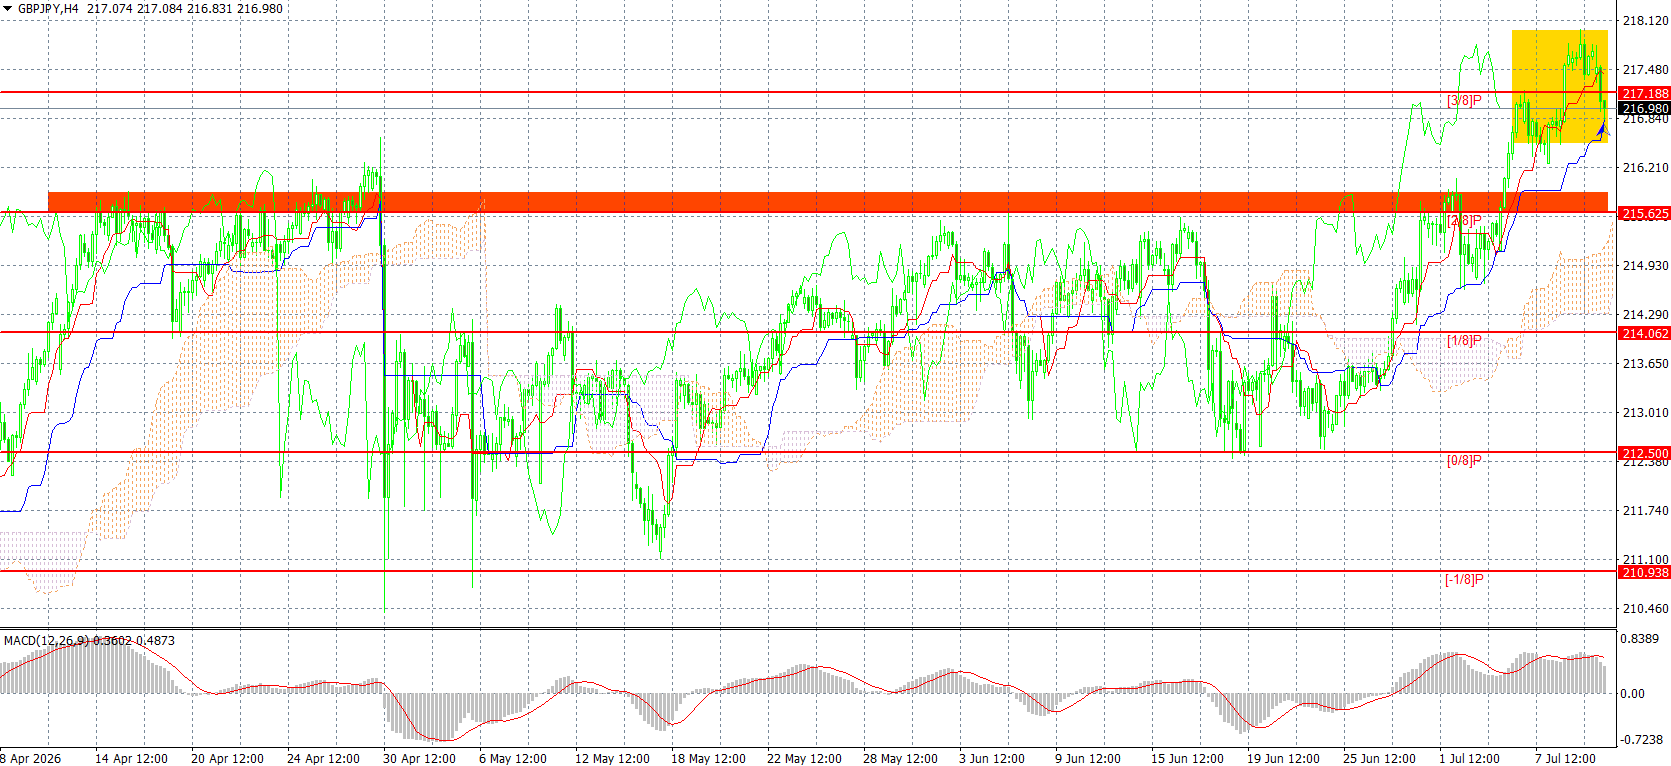Viewport: 1671px width, 766px height.
Task: Click the red 210.938 price level tag
Action: (1645, 572)
